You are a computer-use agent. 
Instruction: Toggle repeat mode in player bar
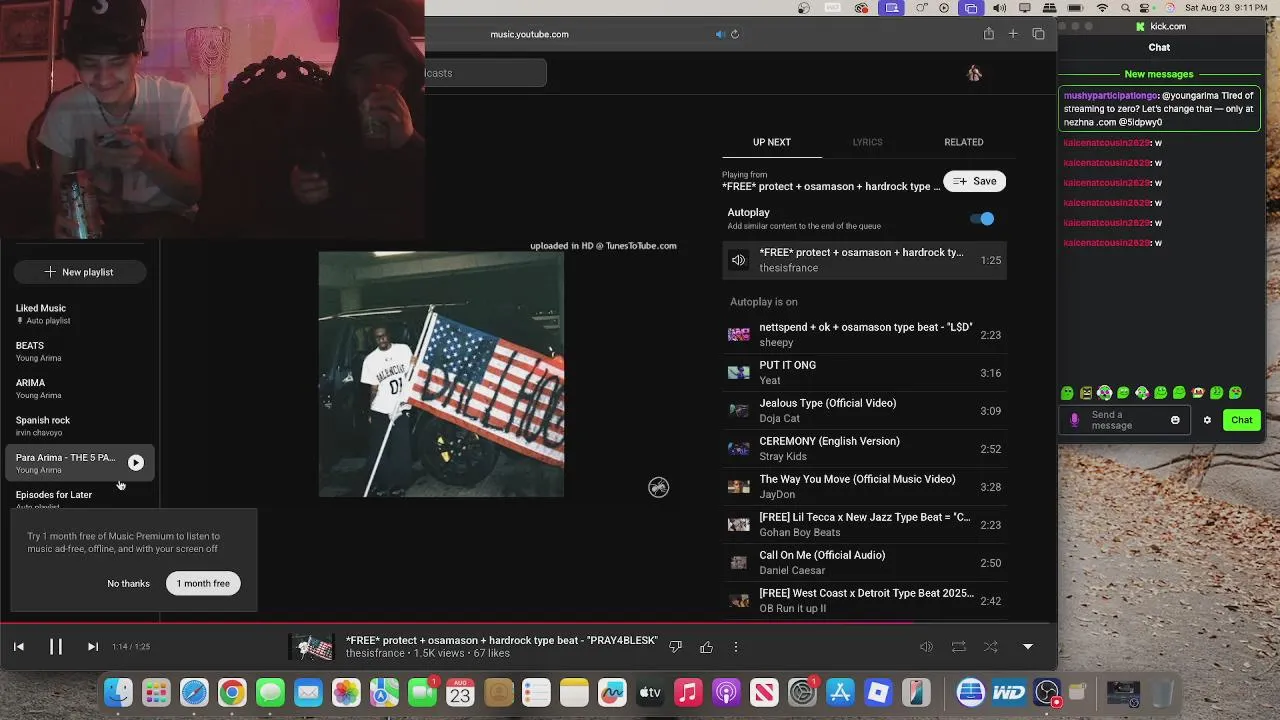[x=959, y=647]
